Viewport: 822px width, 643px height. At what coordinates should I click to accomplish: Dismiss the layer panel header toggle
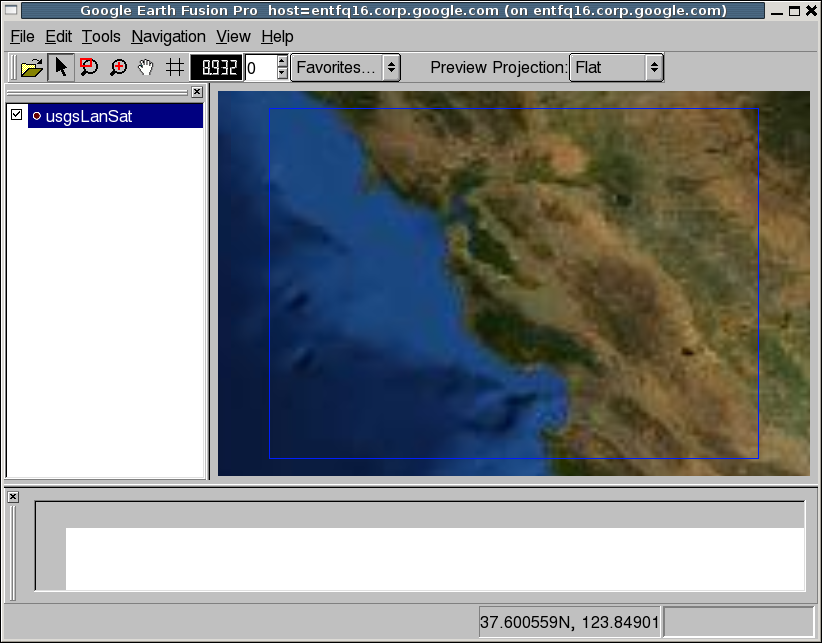(196, 91)
